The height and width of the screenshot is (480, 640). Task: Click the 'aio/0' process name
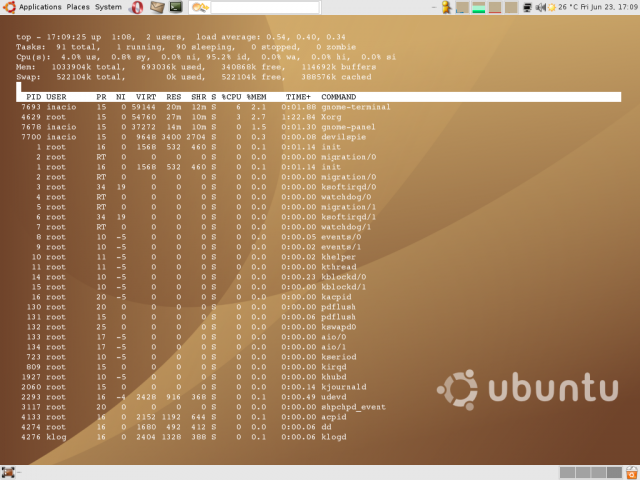coord(333,337)
